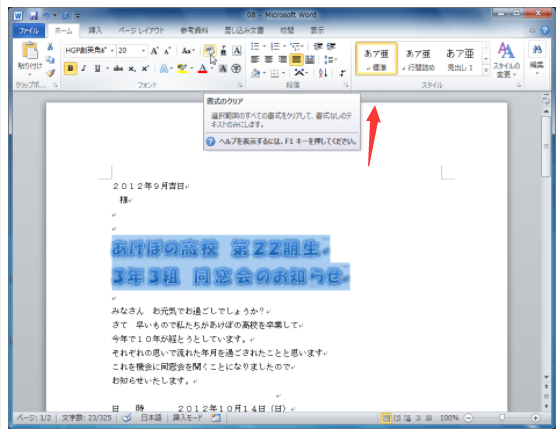Increase indent in the paragraph group
The image size is (556, 429).
pos(331,46)
